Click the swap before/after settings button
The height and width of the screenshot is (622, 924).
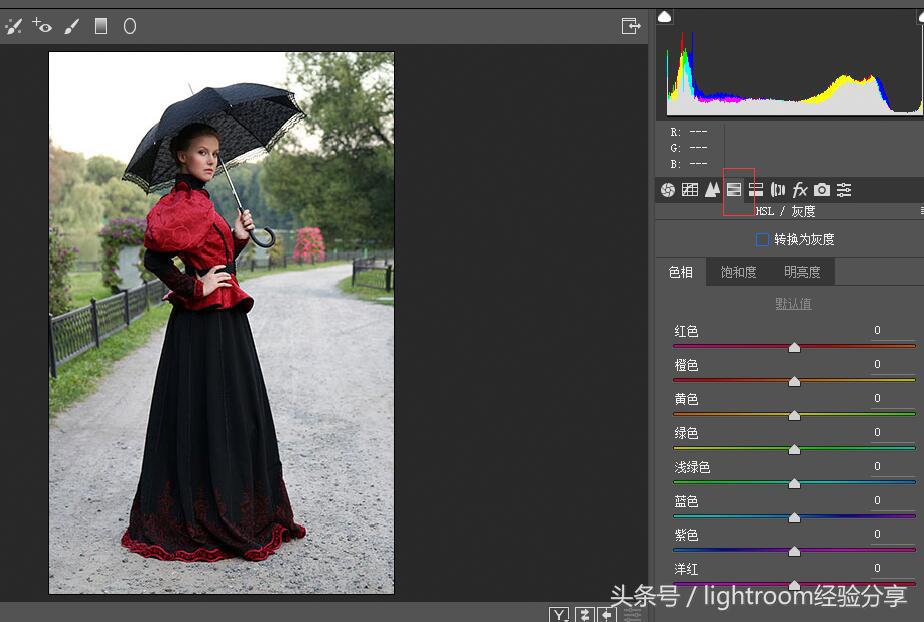pos(585,613)
